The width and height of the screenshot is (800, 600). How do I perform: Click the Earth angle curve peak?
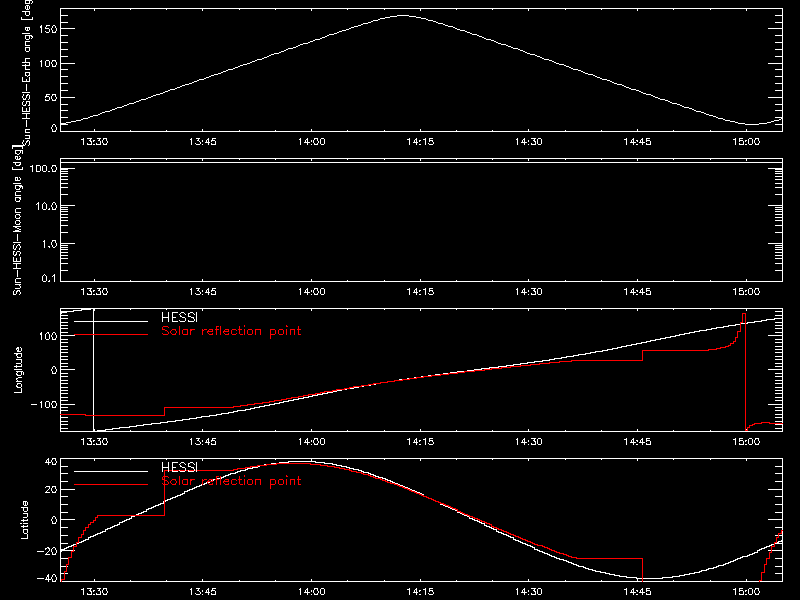click(403, 16)
